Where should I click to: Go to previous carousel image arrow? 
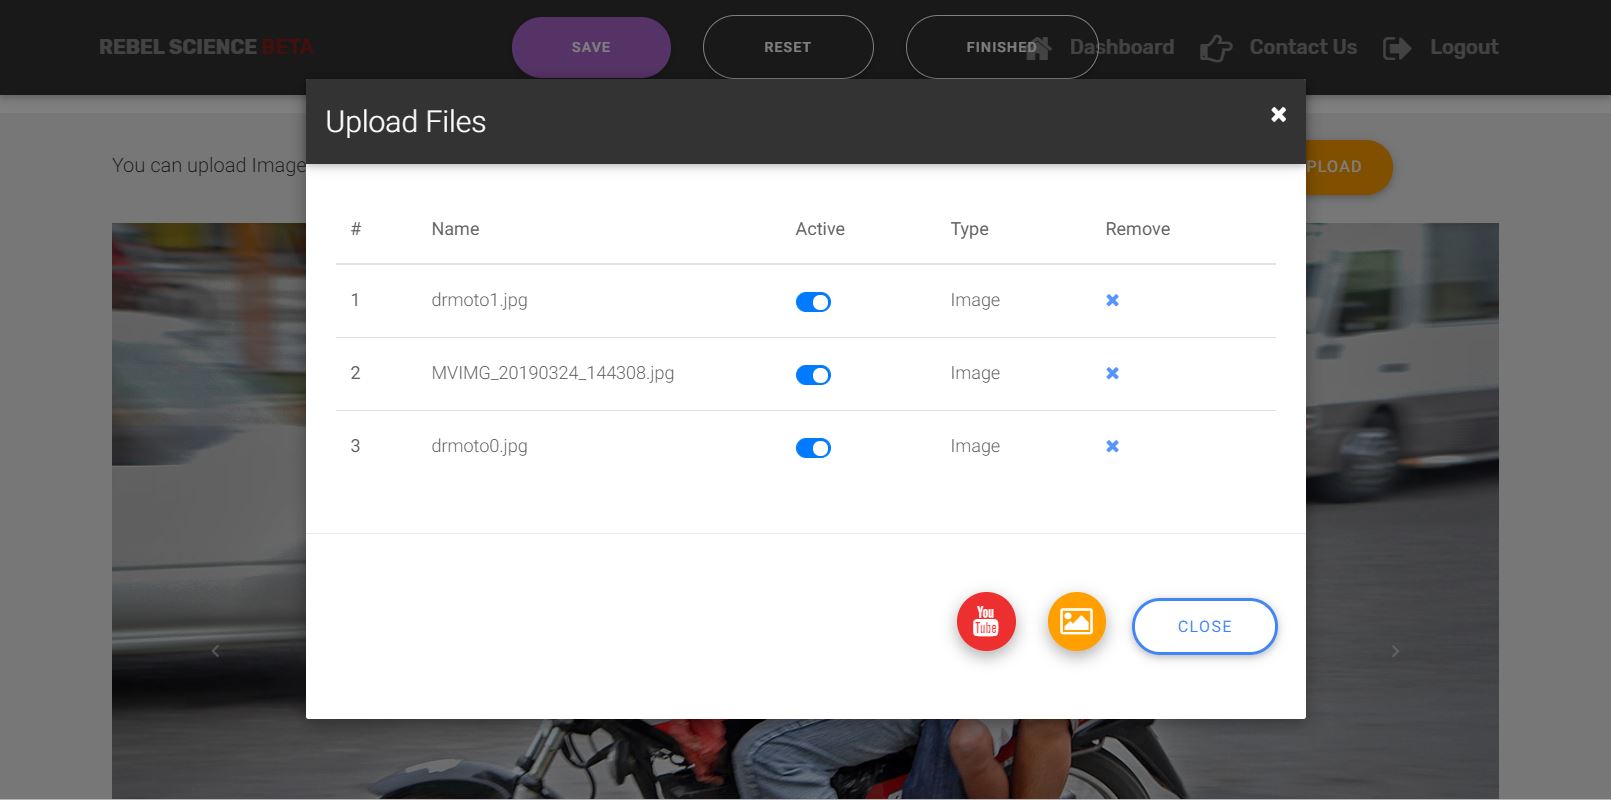pyautogui.click(x=215, y=651)
